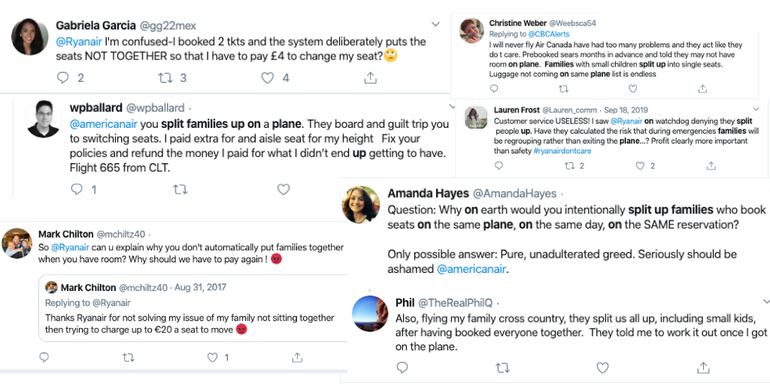Retweet Gabriela Garcia's Ryanair tweet

click(164, 78)
